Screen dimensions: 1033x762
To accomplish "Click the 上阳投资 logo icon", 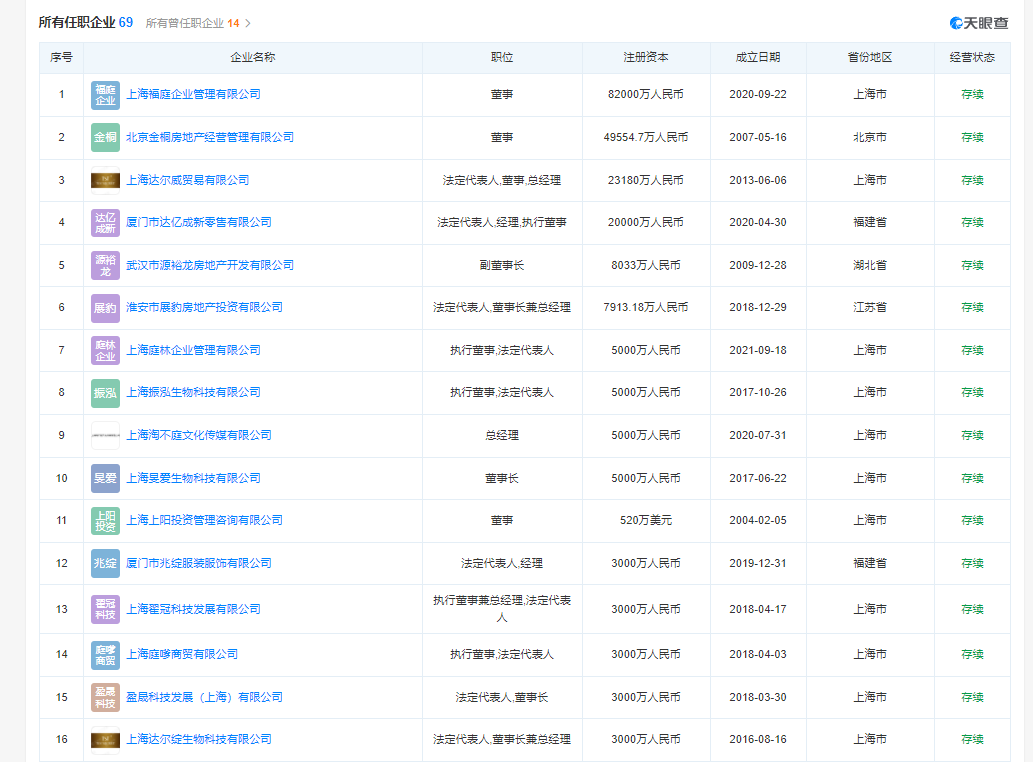I will tap(105, 520).
